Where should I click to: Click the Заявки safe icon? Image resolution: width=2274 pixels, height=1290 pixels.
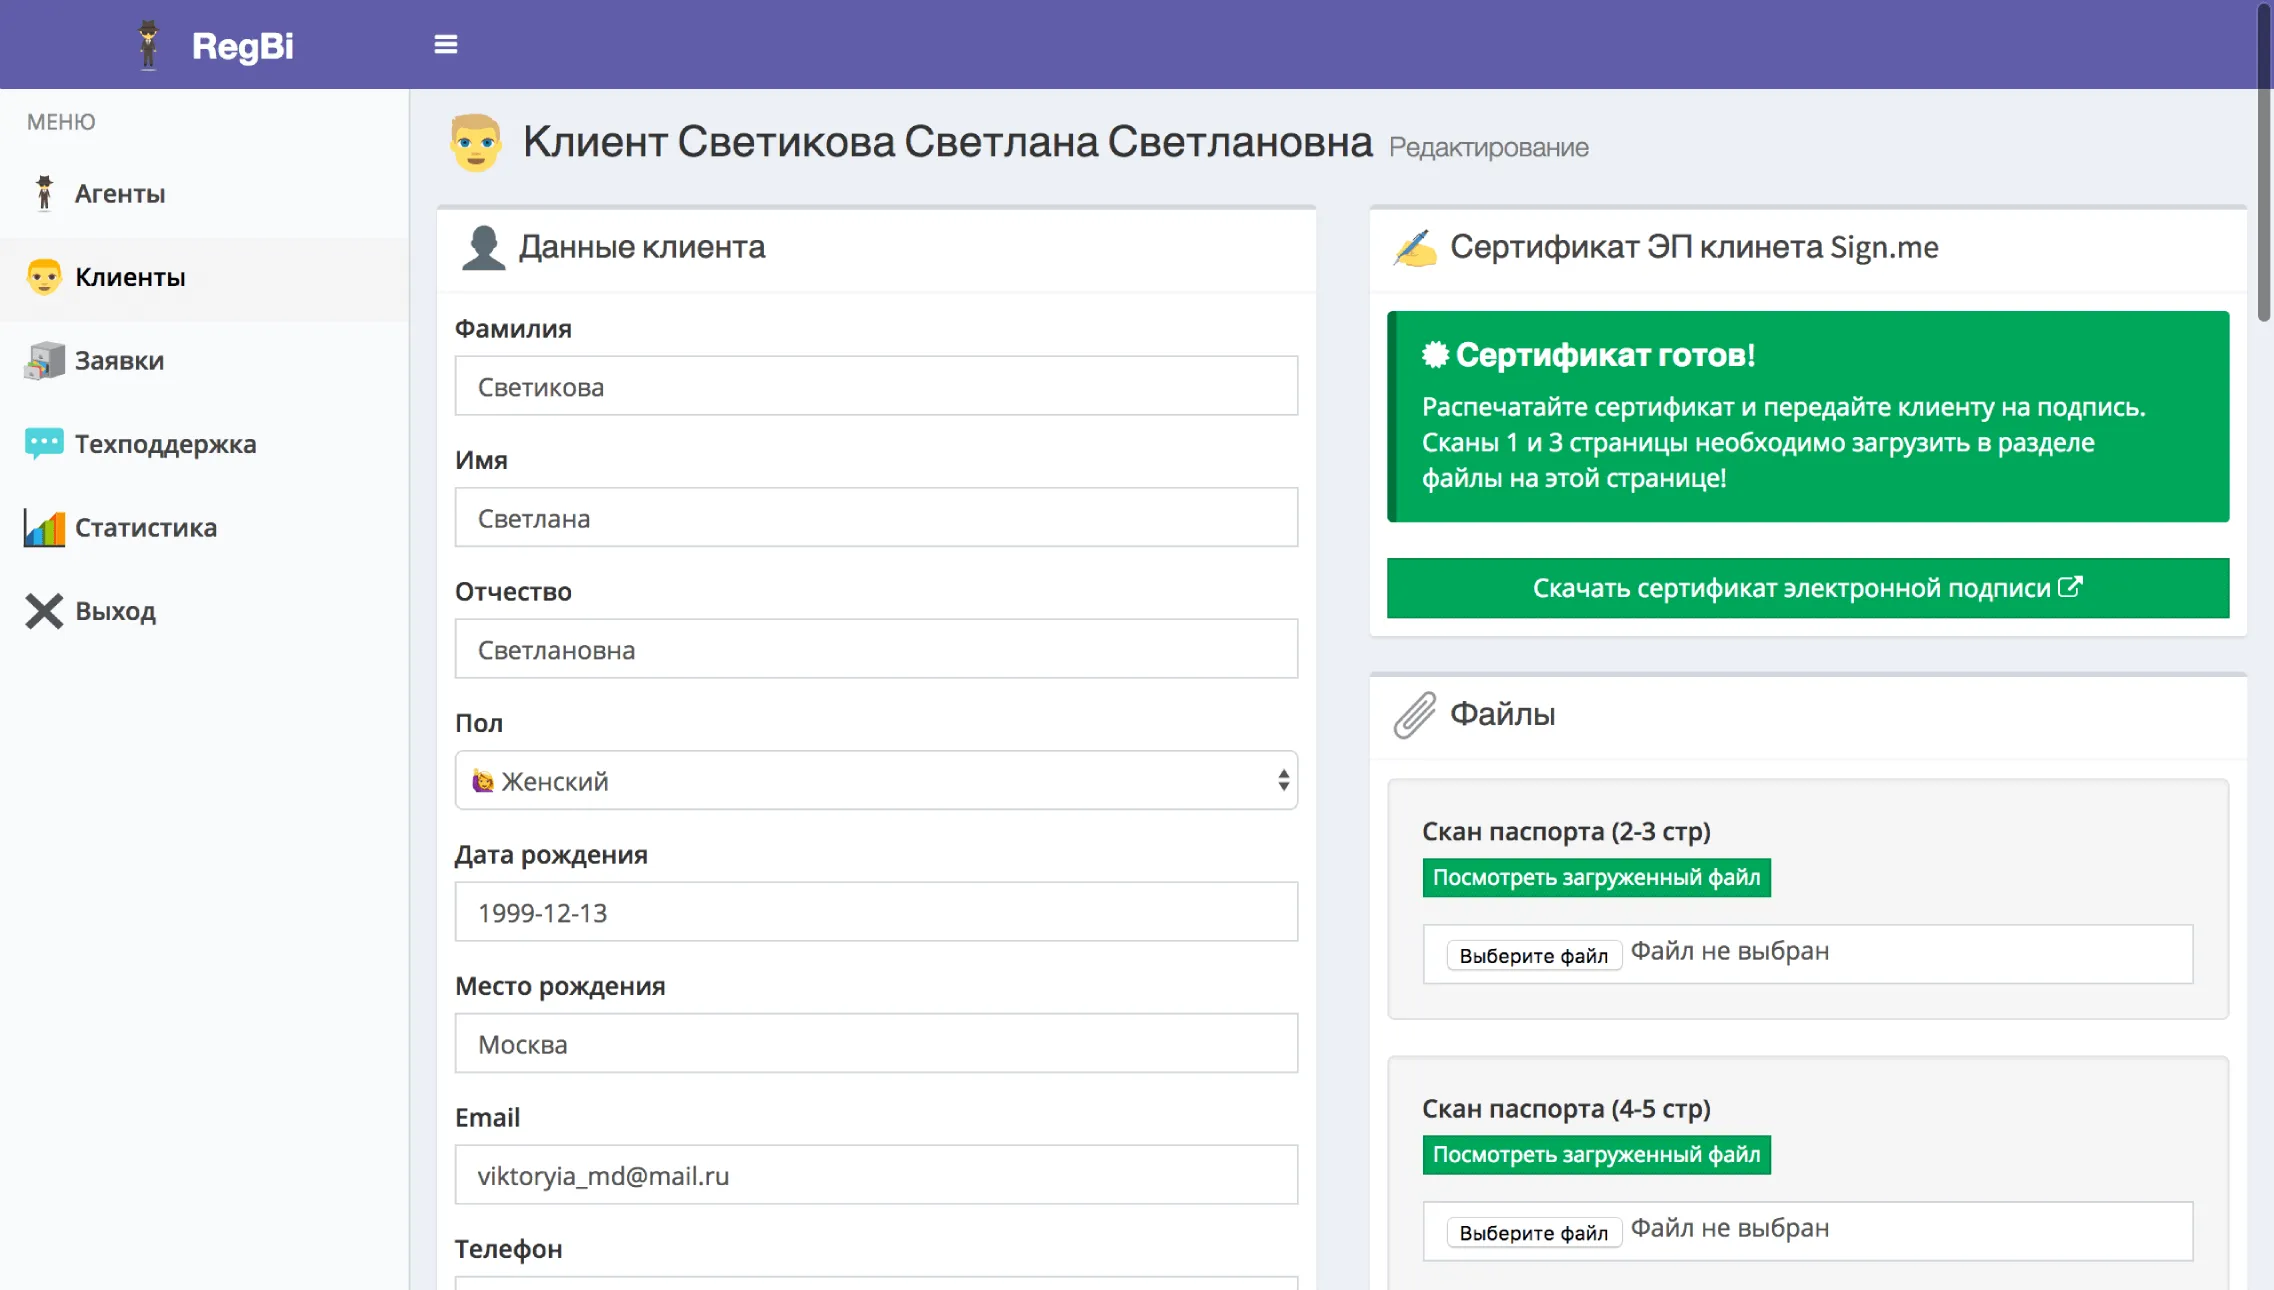click(42, 360)
